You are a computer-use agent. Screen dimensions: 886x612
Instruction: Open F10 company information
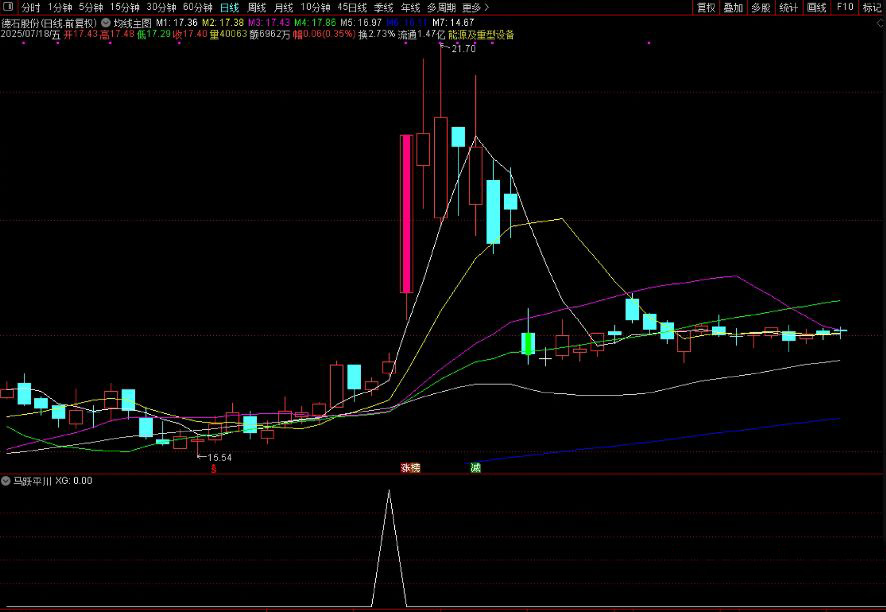(844, 7)
